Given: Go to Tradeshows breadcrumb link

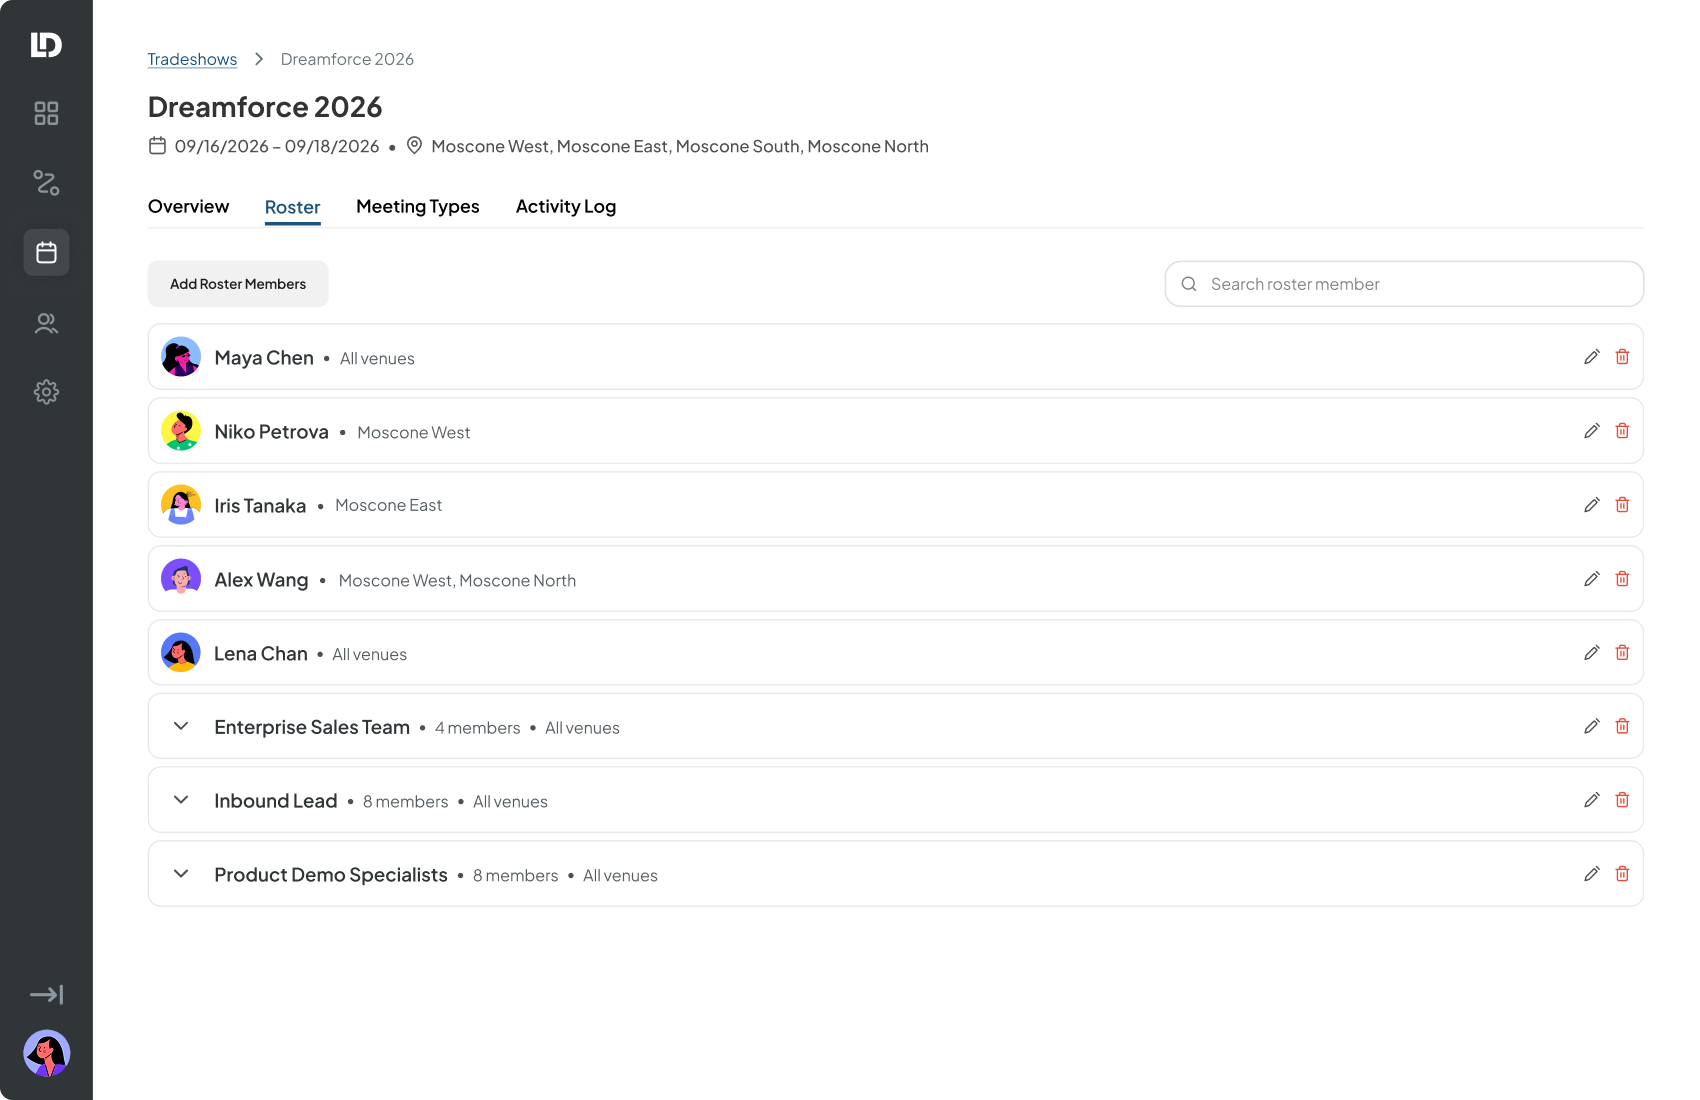Looking at the screenshot, I should 192,59.
